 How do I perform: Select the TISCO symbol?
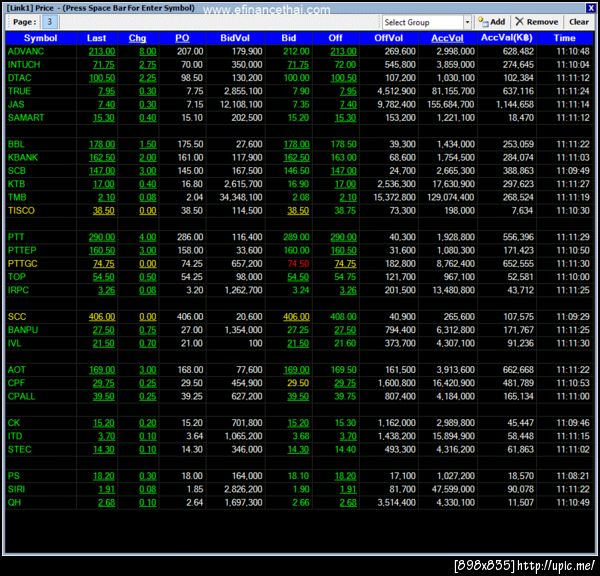[21, 210]
